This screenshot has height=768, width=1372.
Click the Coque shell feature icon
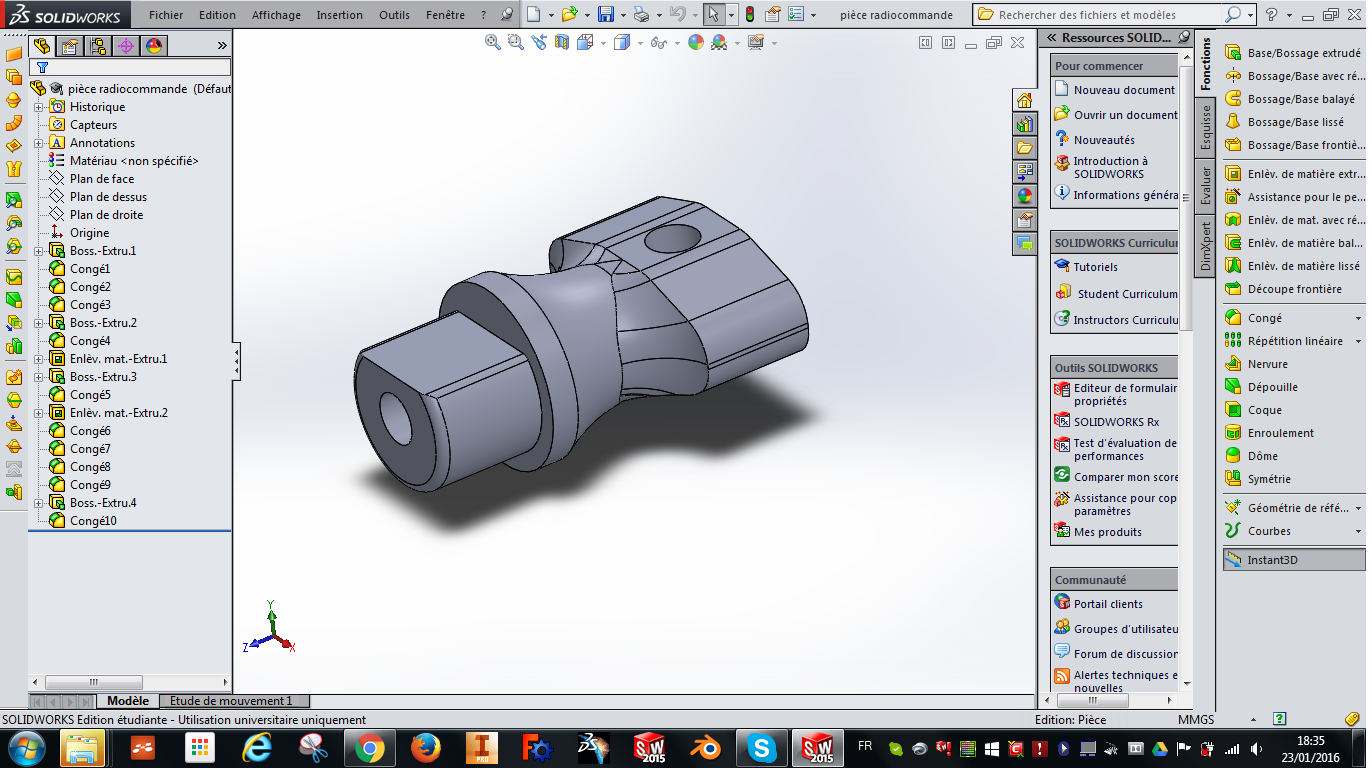pos(1233,410)
